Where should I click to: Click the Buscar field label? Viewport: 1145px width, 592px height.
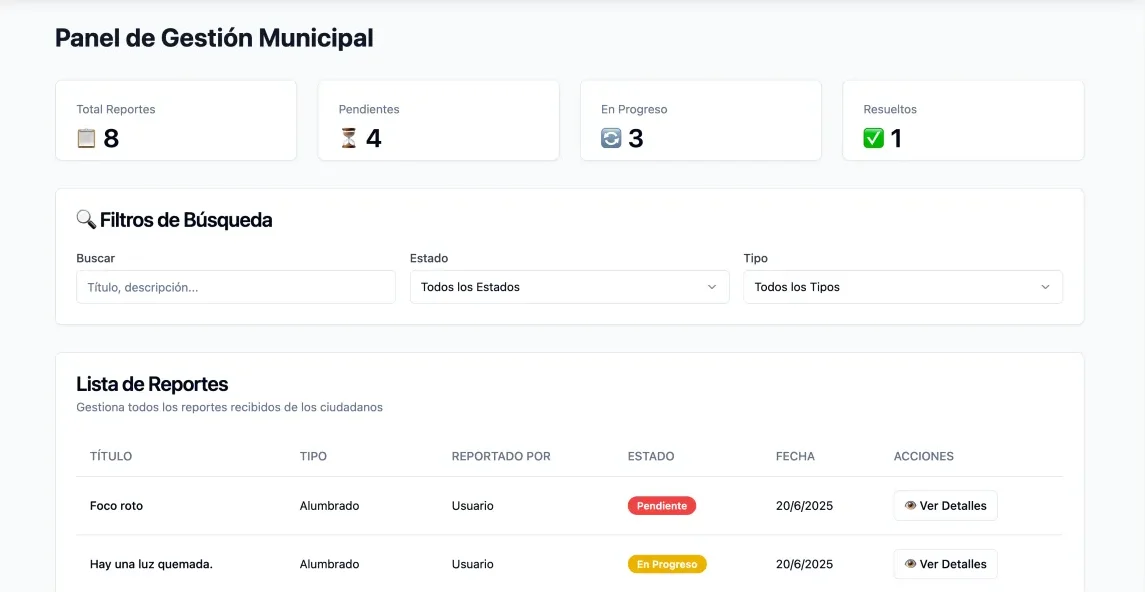click(96, 258)
